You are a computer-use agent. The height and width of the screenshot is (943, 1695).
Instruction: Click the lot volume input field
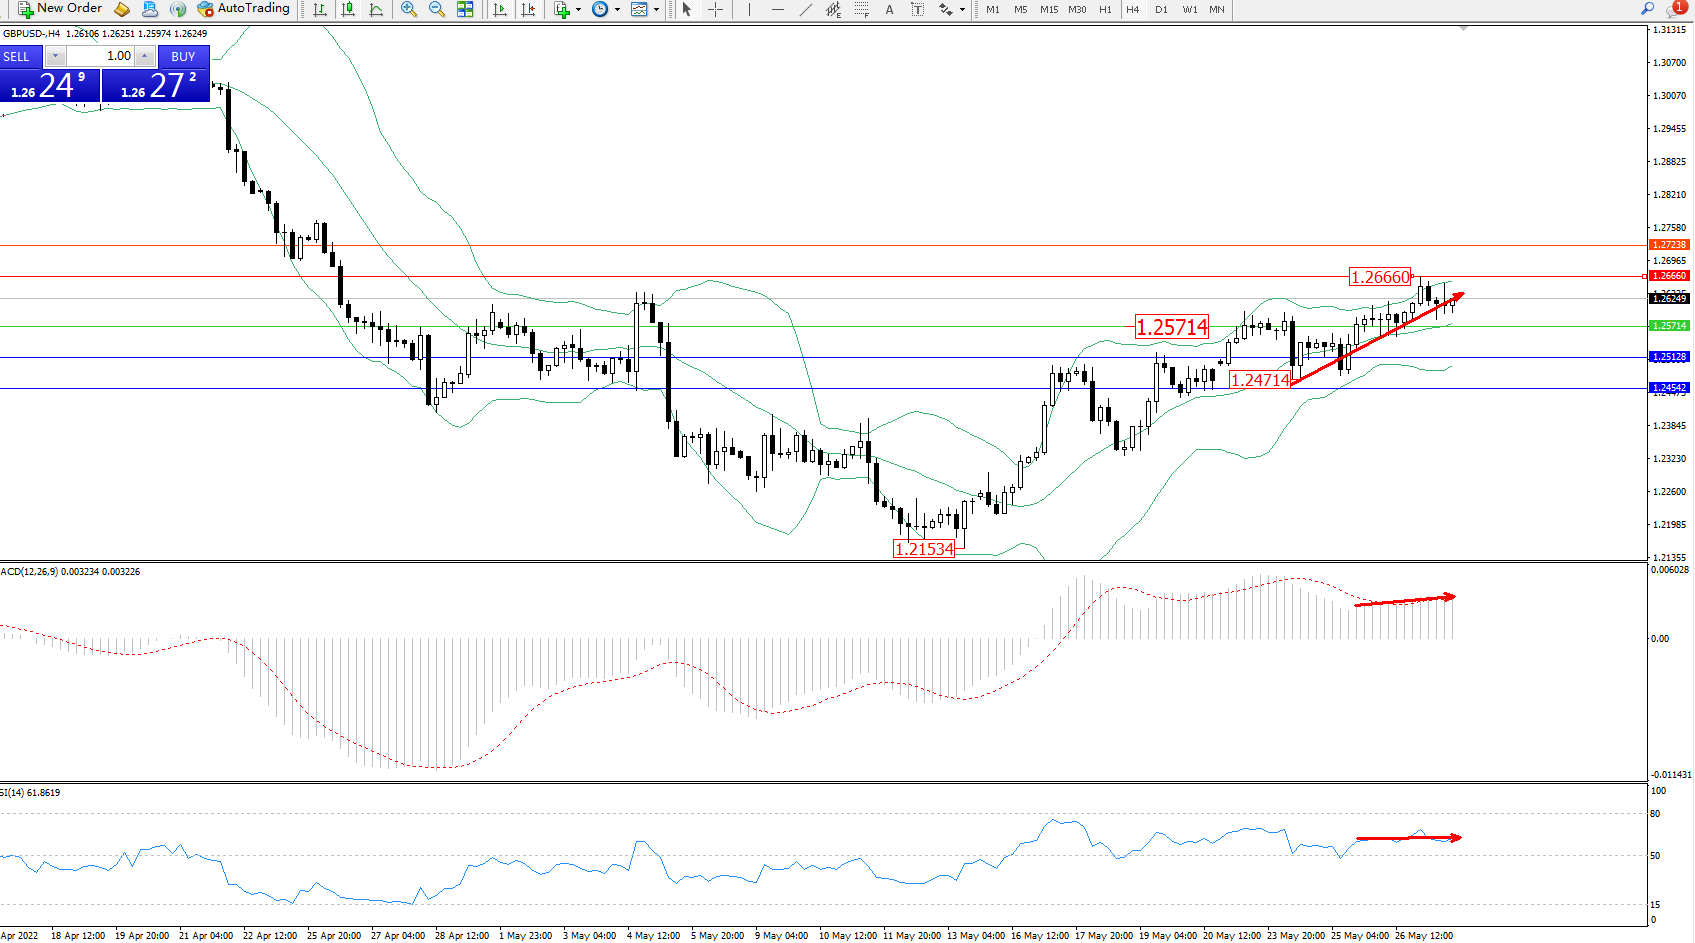tap(101, 56)
